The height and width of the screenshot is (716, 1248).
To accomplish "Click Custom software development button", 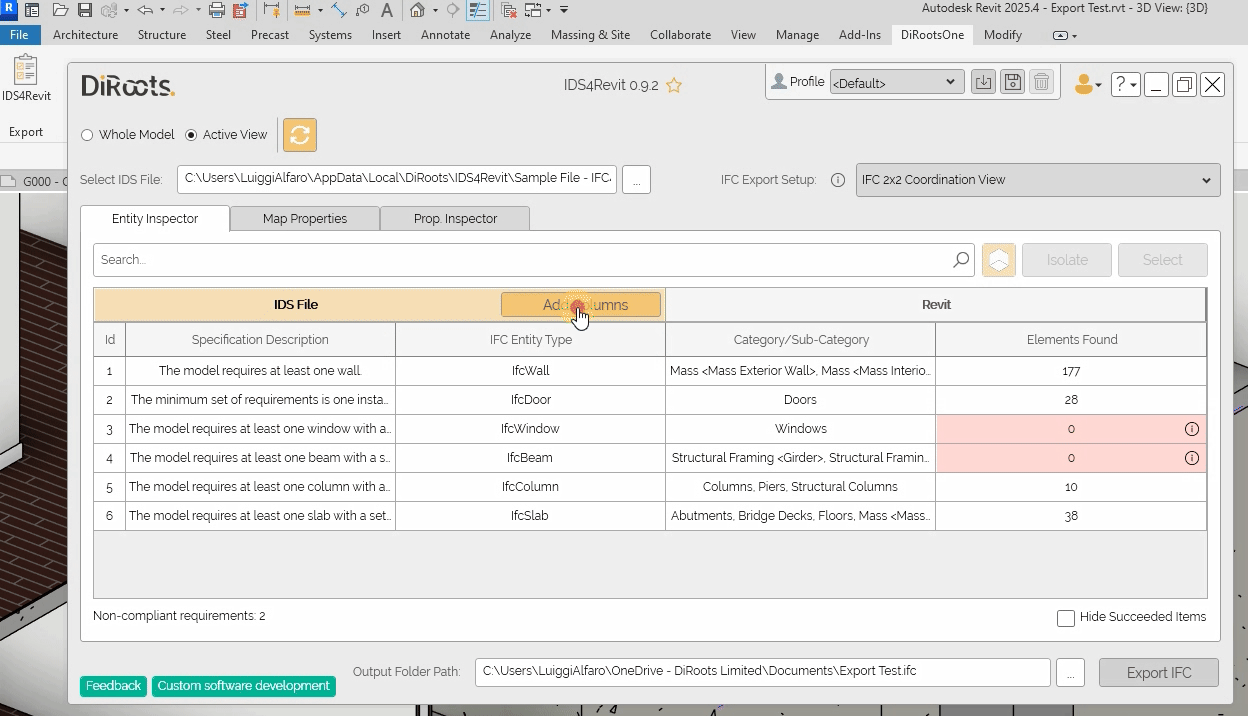I will point(243,686).
